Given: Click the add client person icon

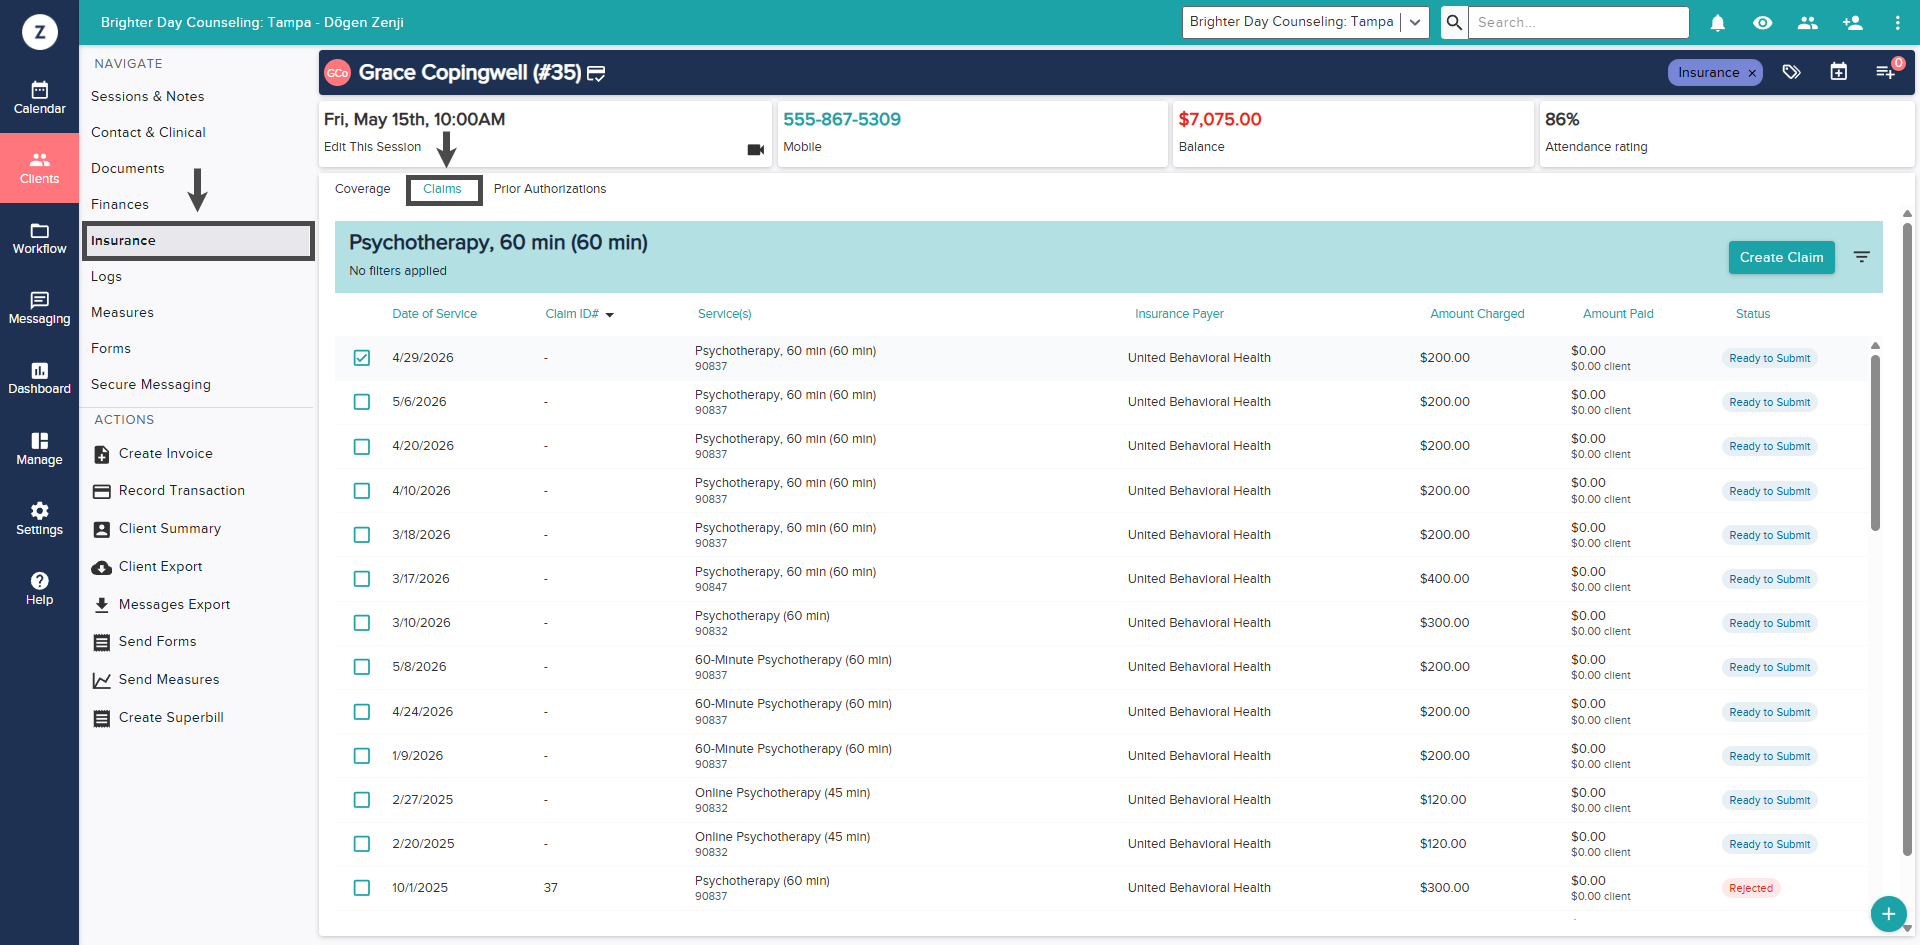Looking at the screenshot, I should pos(1852,22).
